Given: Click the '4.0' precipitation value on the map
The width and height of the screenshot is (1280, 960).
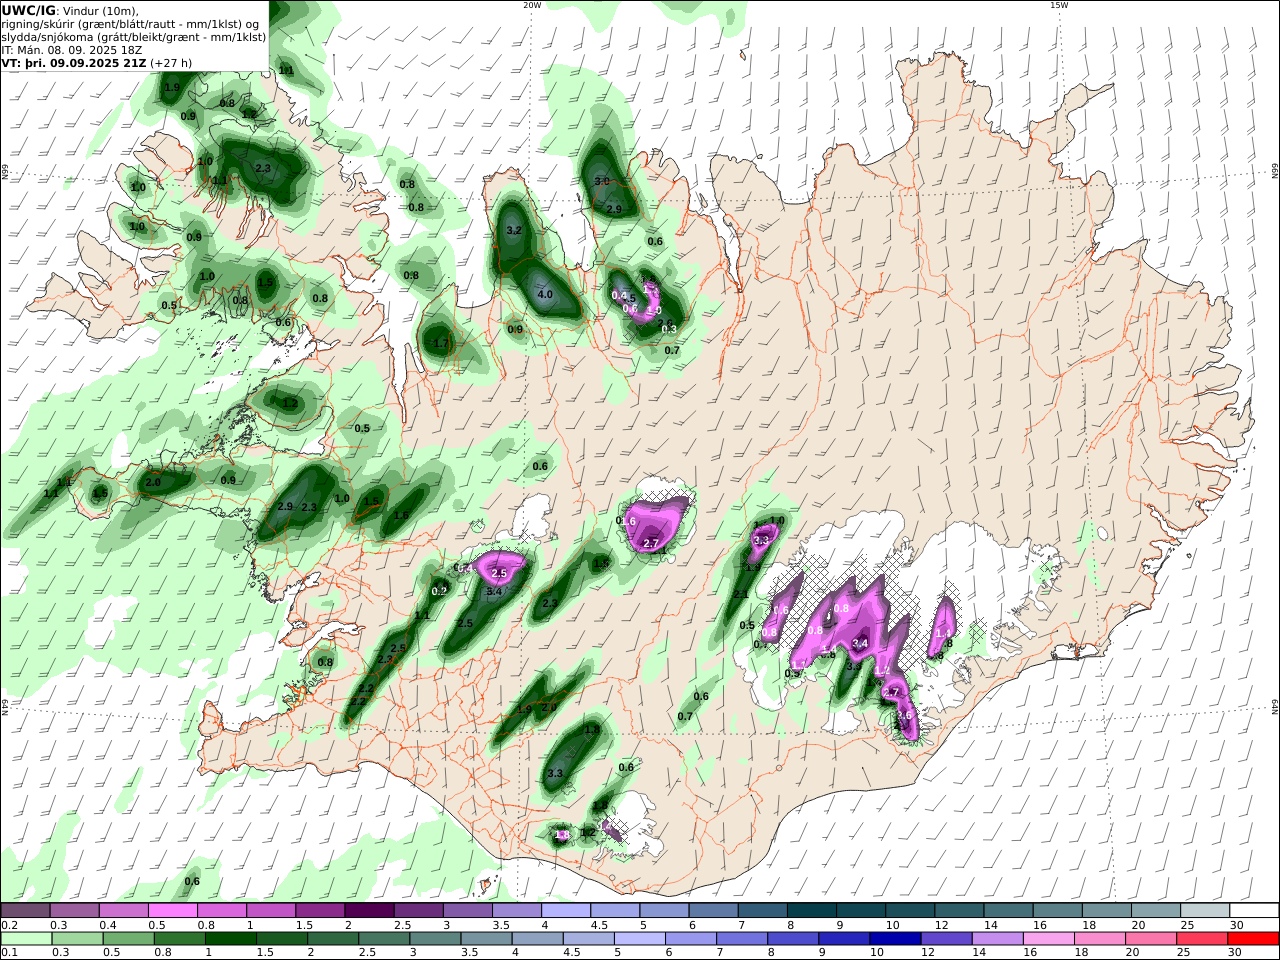Looking at the screenshot, I should (x=545, y=295).
